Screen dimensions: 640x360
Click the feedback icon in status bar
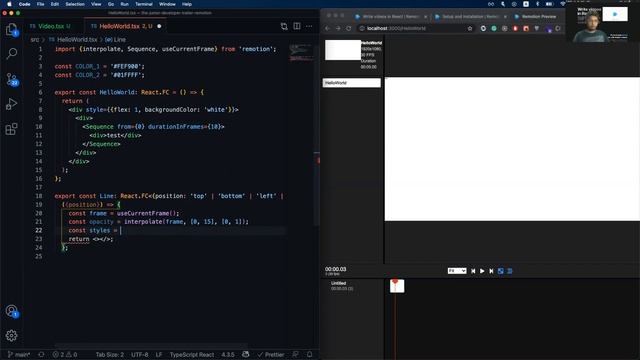[296, 355]
